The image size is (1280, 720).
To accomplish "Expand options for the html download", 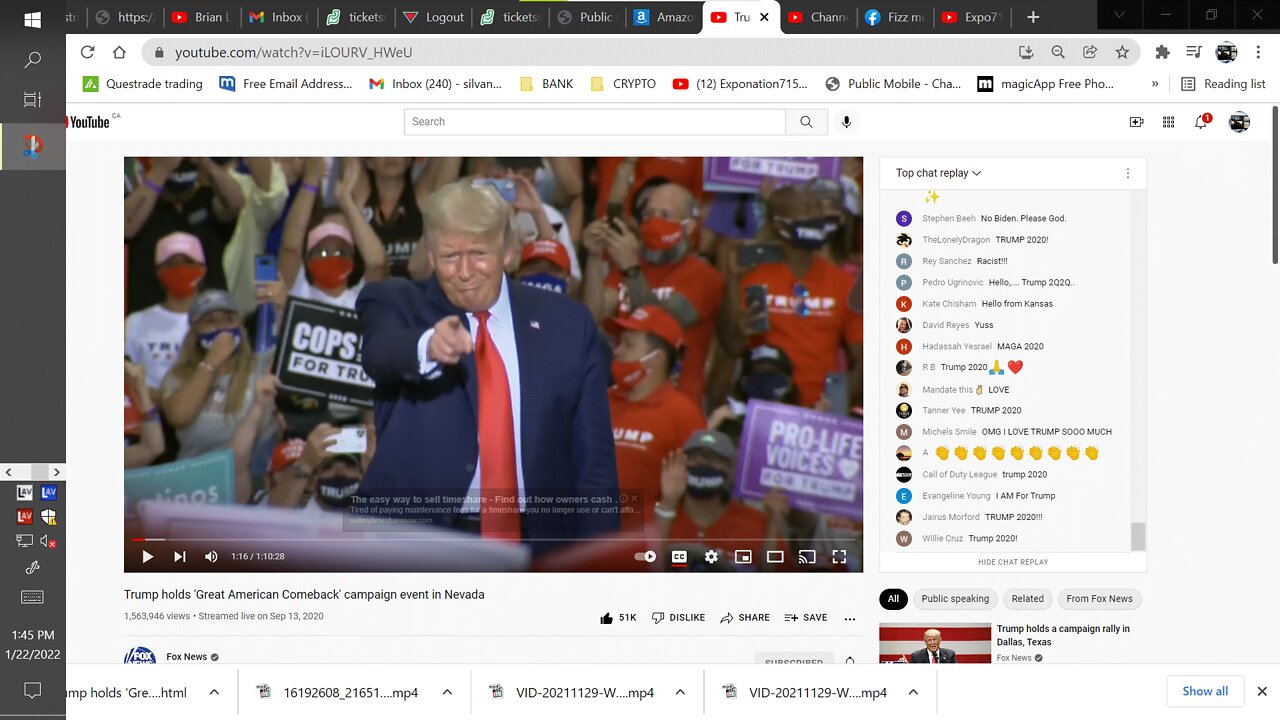I will tap(214, 692).
